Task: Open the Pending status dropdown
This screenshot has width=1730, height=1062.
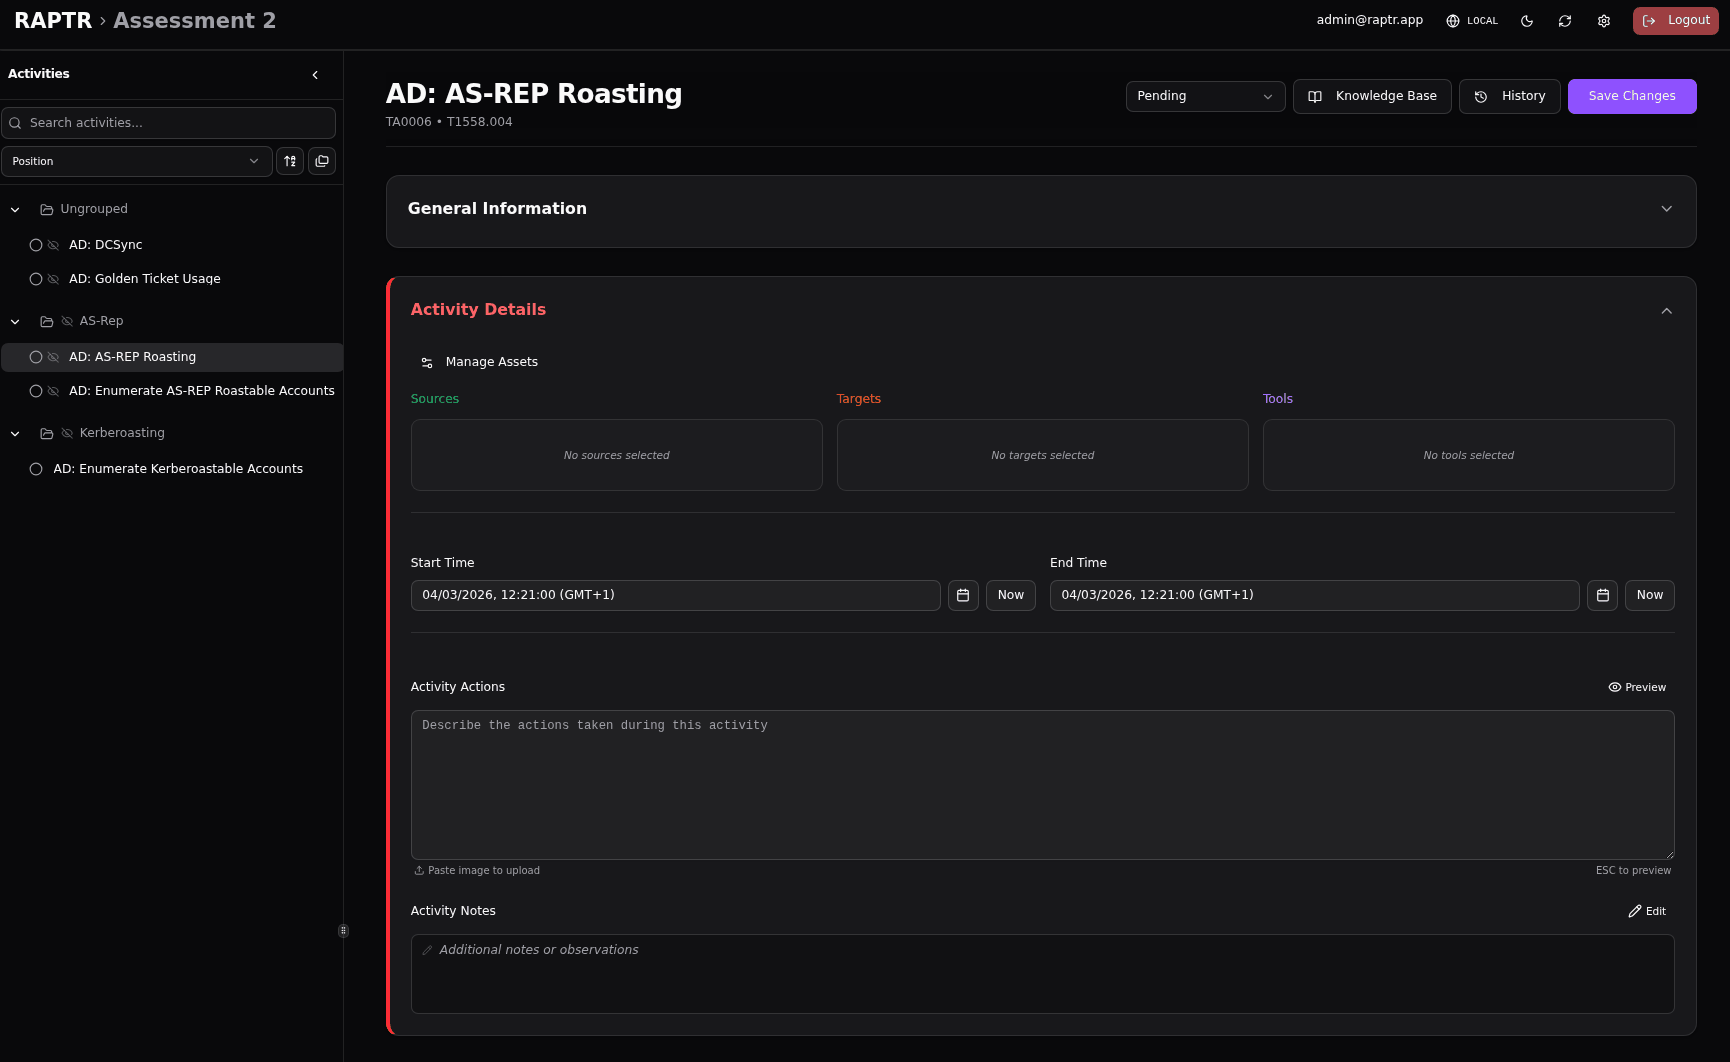Action: pos(1205,96)
